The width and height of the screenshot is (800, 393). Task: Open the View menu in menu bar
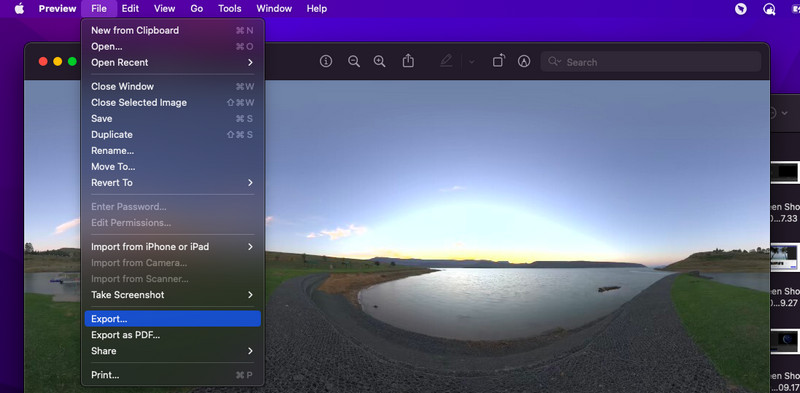(164, 9)
